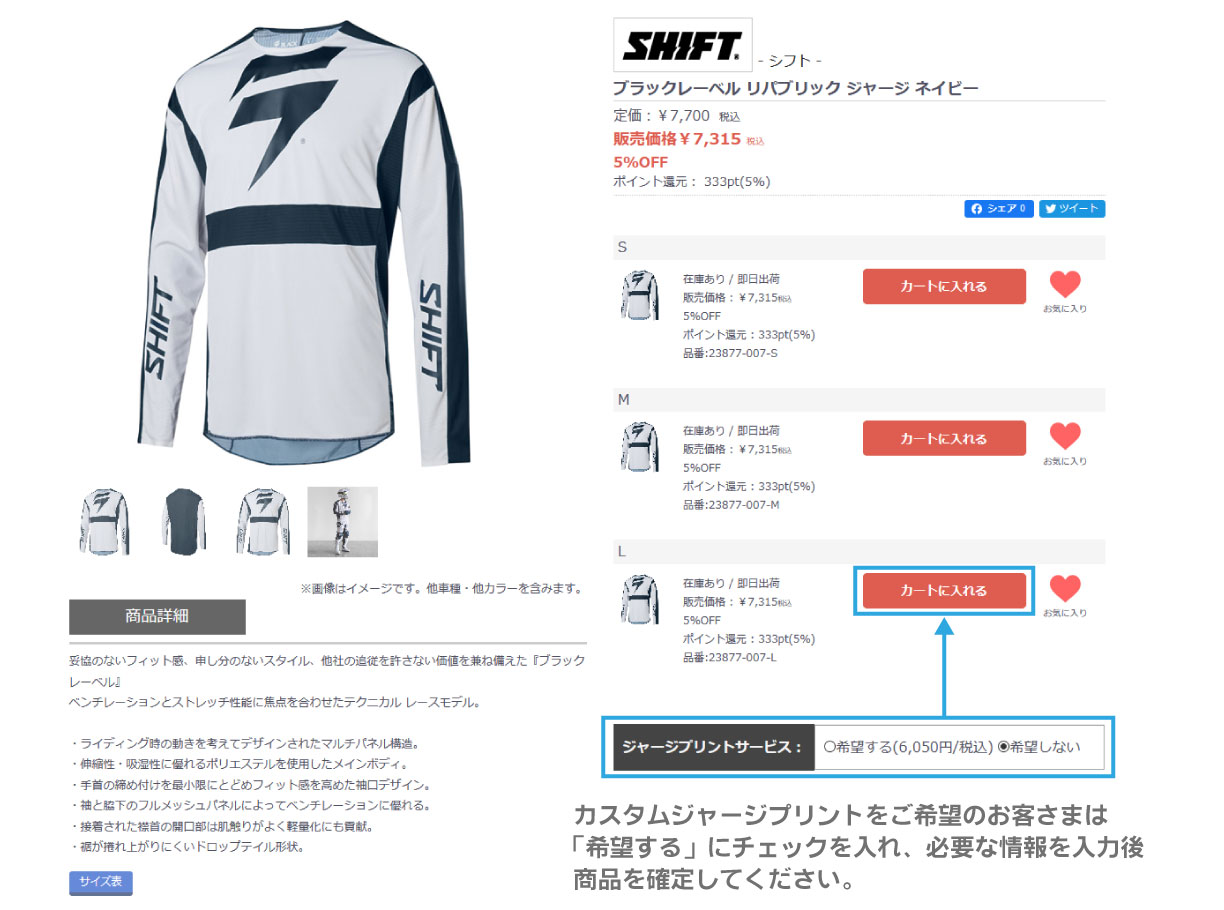Tweet this product with the ツイート button
The image size is (1224, 910).
coord(1072,209)
